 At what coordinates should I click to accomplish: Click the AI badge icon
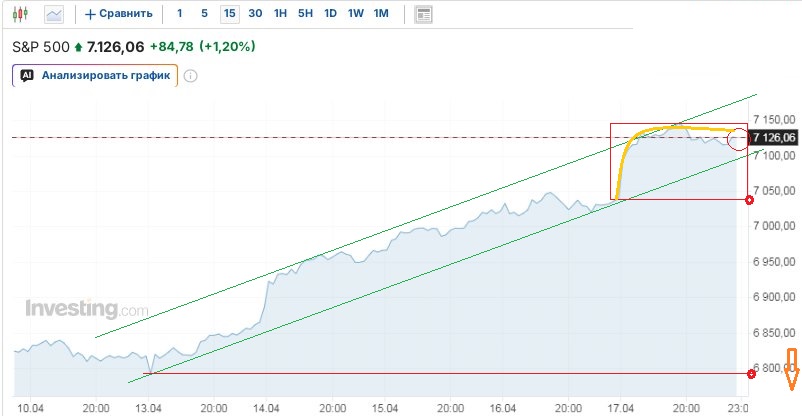pos(27,75)
